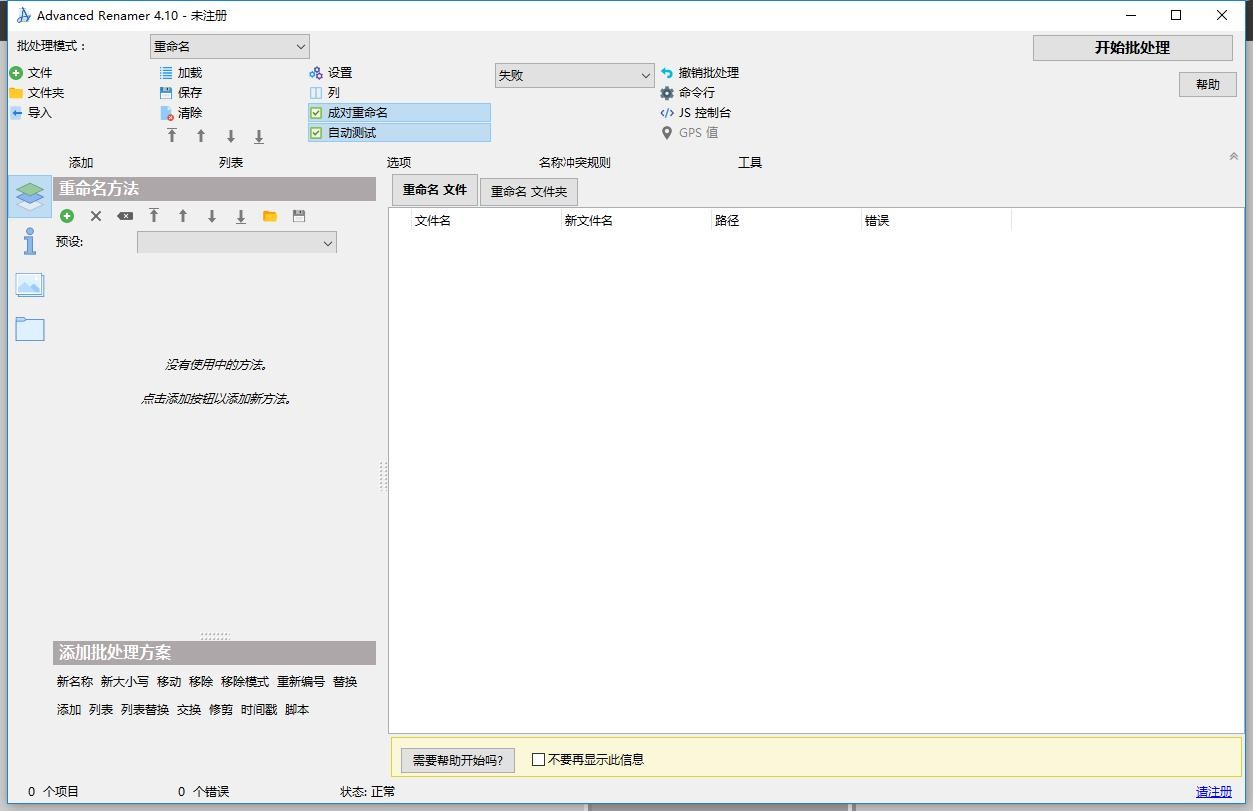Click the green add method icon
The image size is (1253, 811).
coord(67,216)
